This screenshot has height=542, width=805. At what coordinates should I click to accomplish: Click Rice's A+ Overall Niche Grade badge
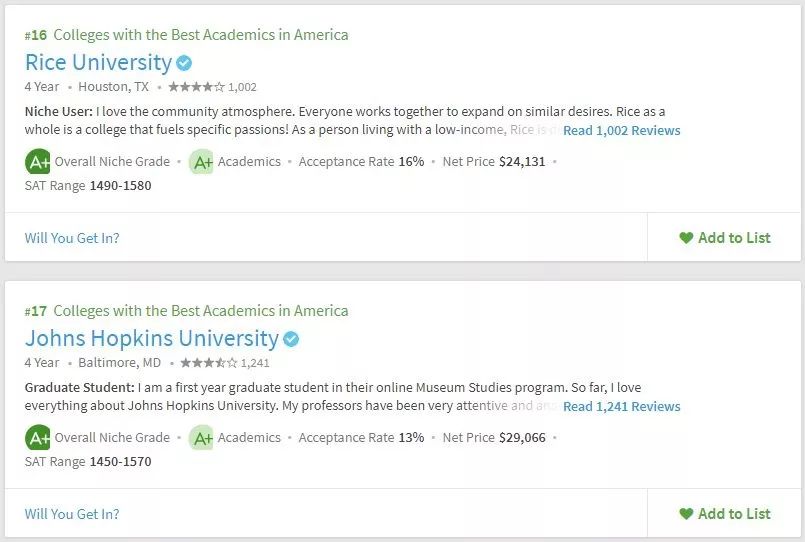pos(38,161)
